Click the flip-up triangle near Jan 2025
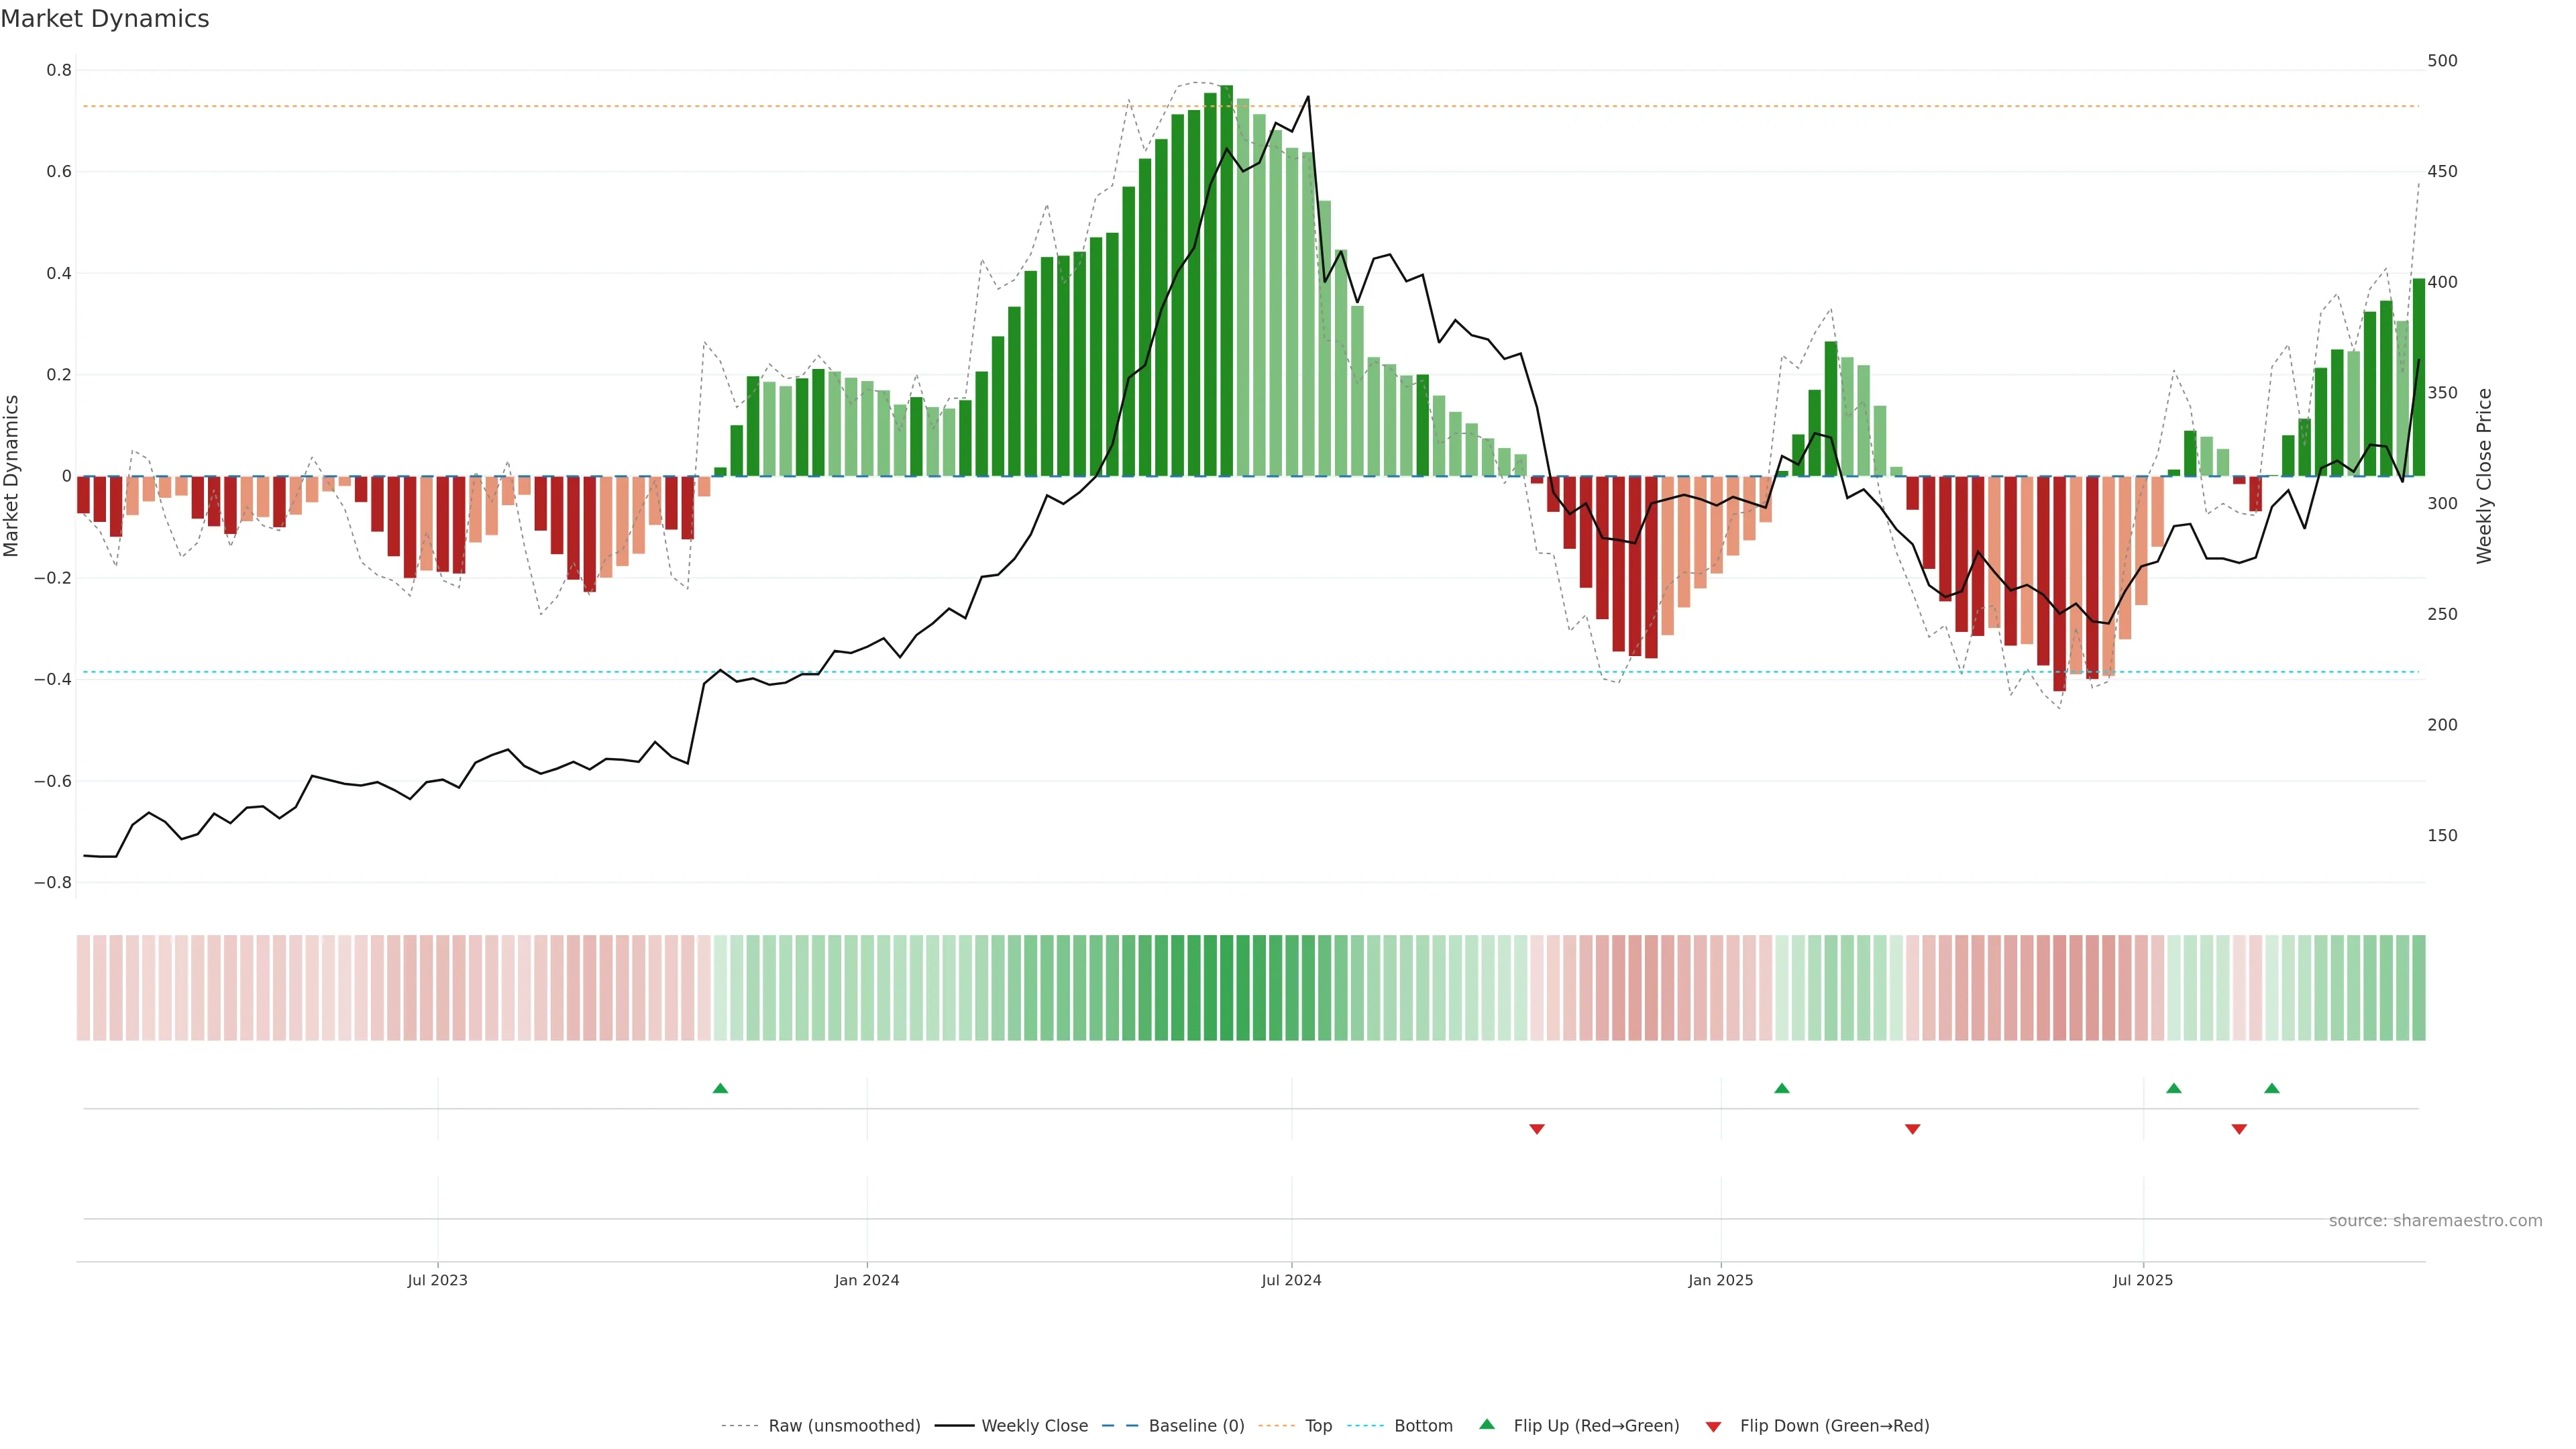2576x1449 pixels. click(x=1781, y=1088)
